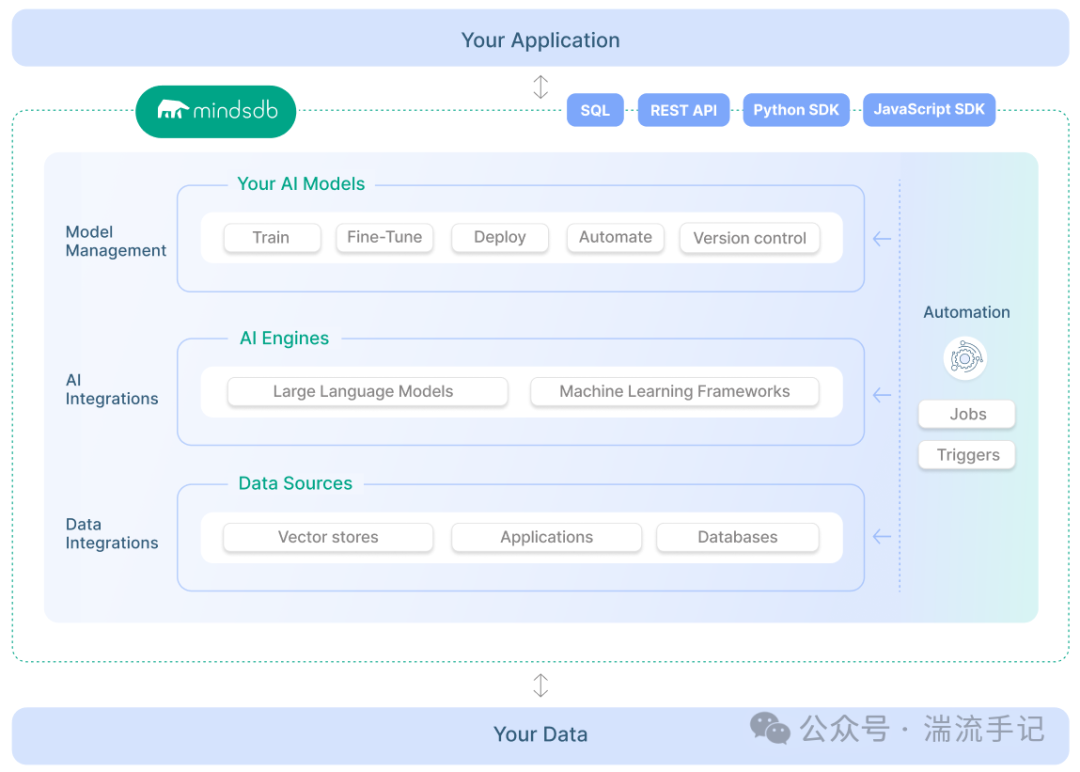Select the Automate box
The image size is (1080, 772).
pyautogui.click(x=615, y=238)
